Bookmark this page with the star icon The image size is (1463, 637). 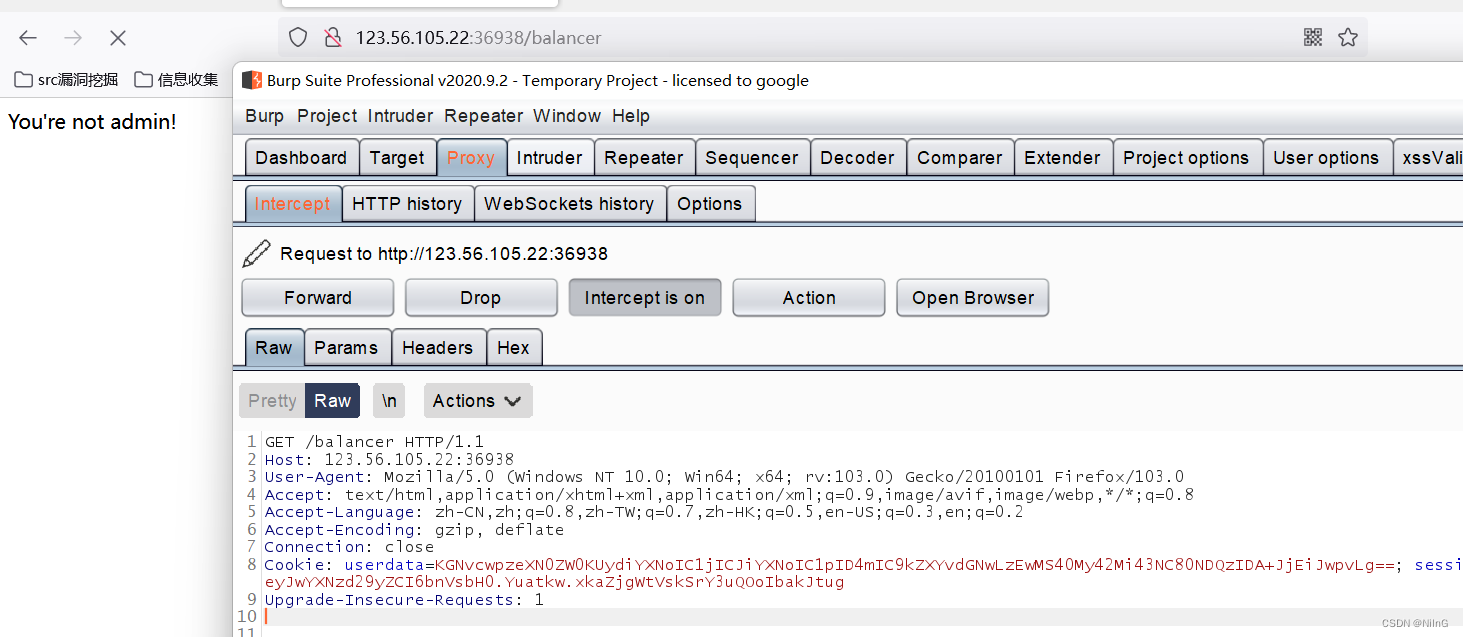pos(1348,37)
